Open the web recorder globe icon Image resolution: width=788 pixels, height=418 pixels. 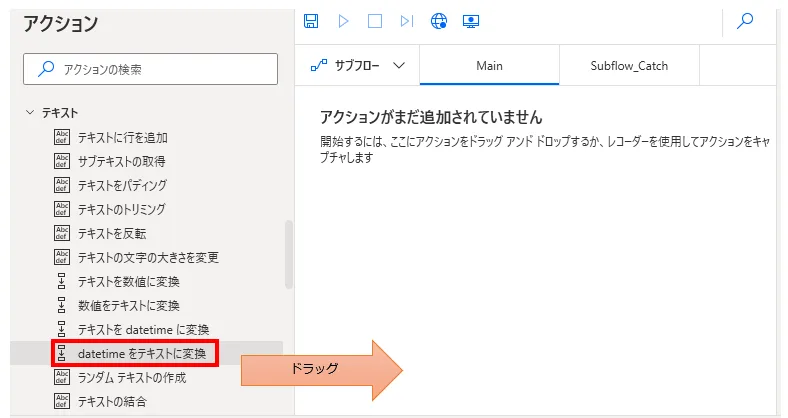[x=438, y=21]
